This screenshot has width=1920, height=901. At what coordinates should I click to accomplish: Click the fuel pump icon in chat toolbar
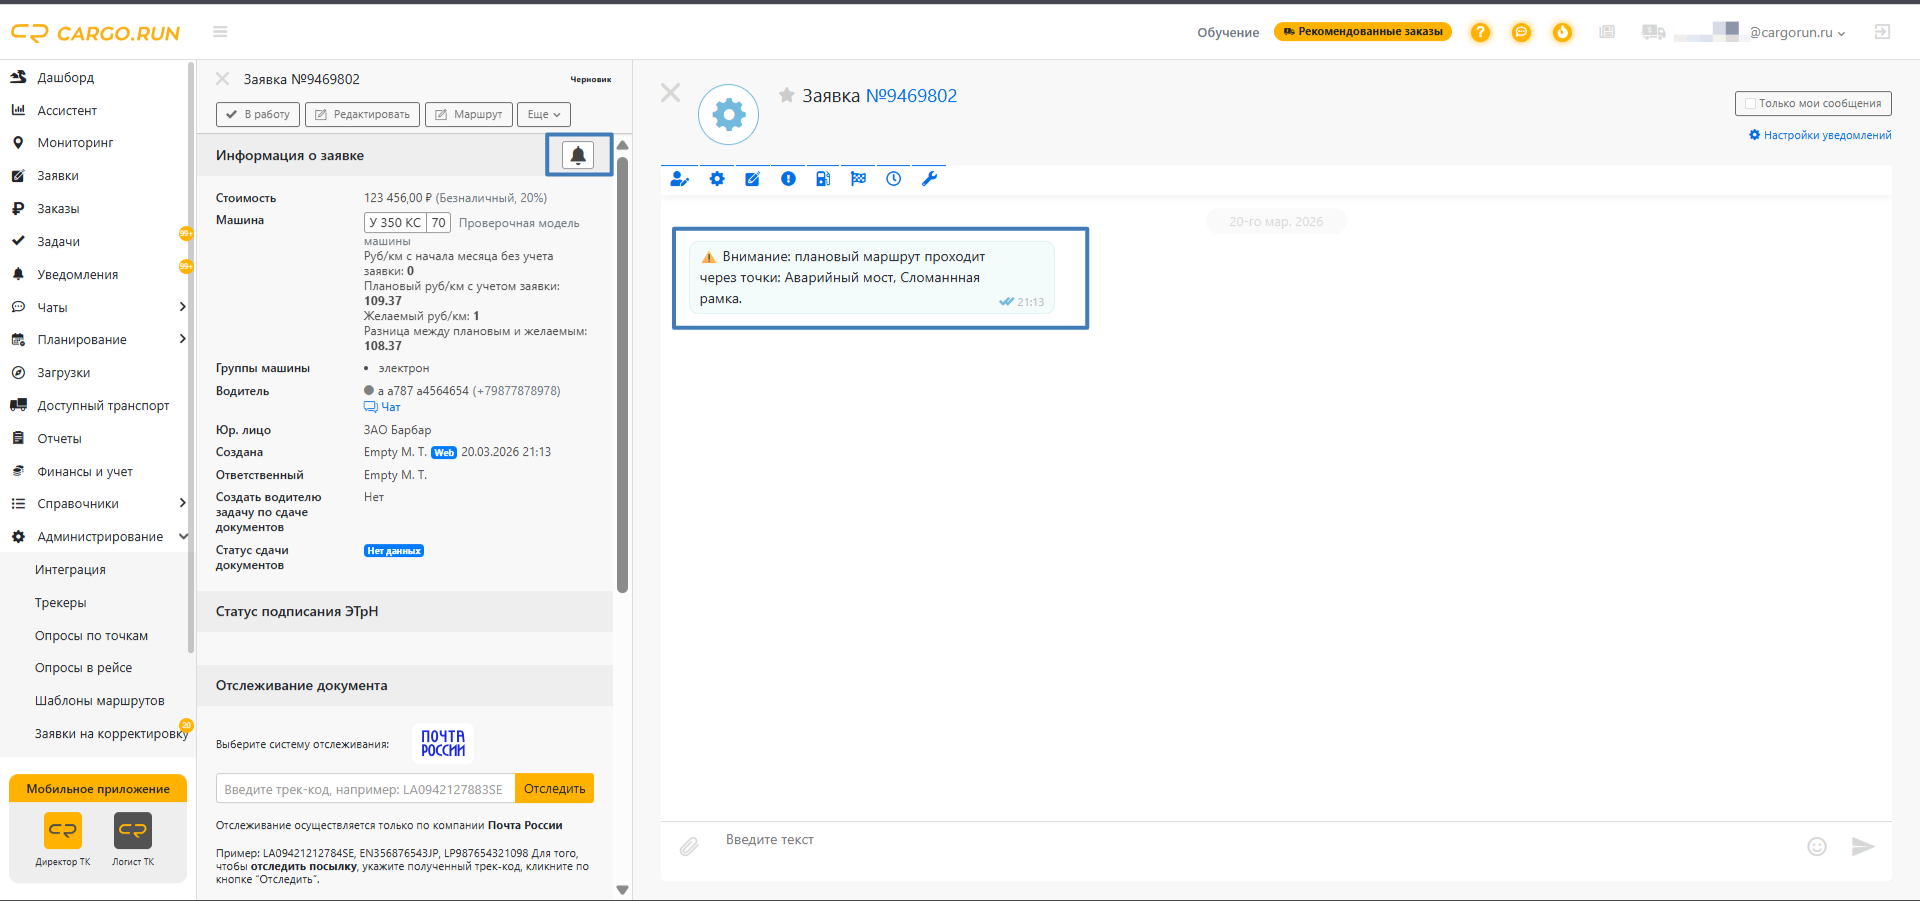click(823, 179)
